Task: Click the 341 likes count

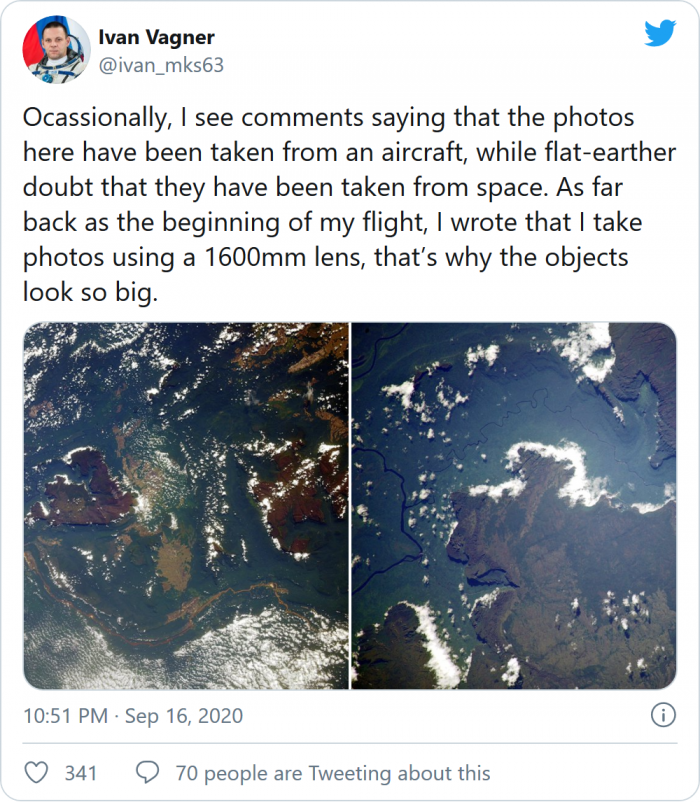Action: tap(80, 773)
